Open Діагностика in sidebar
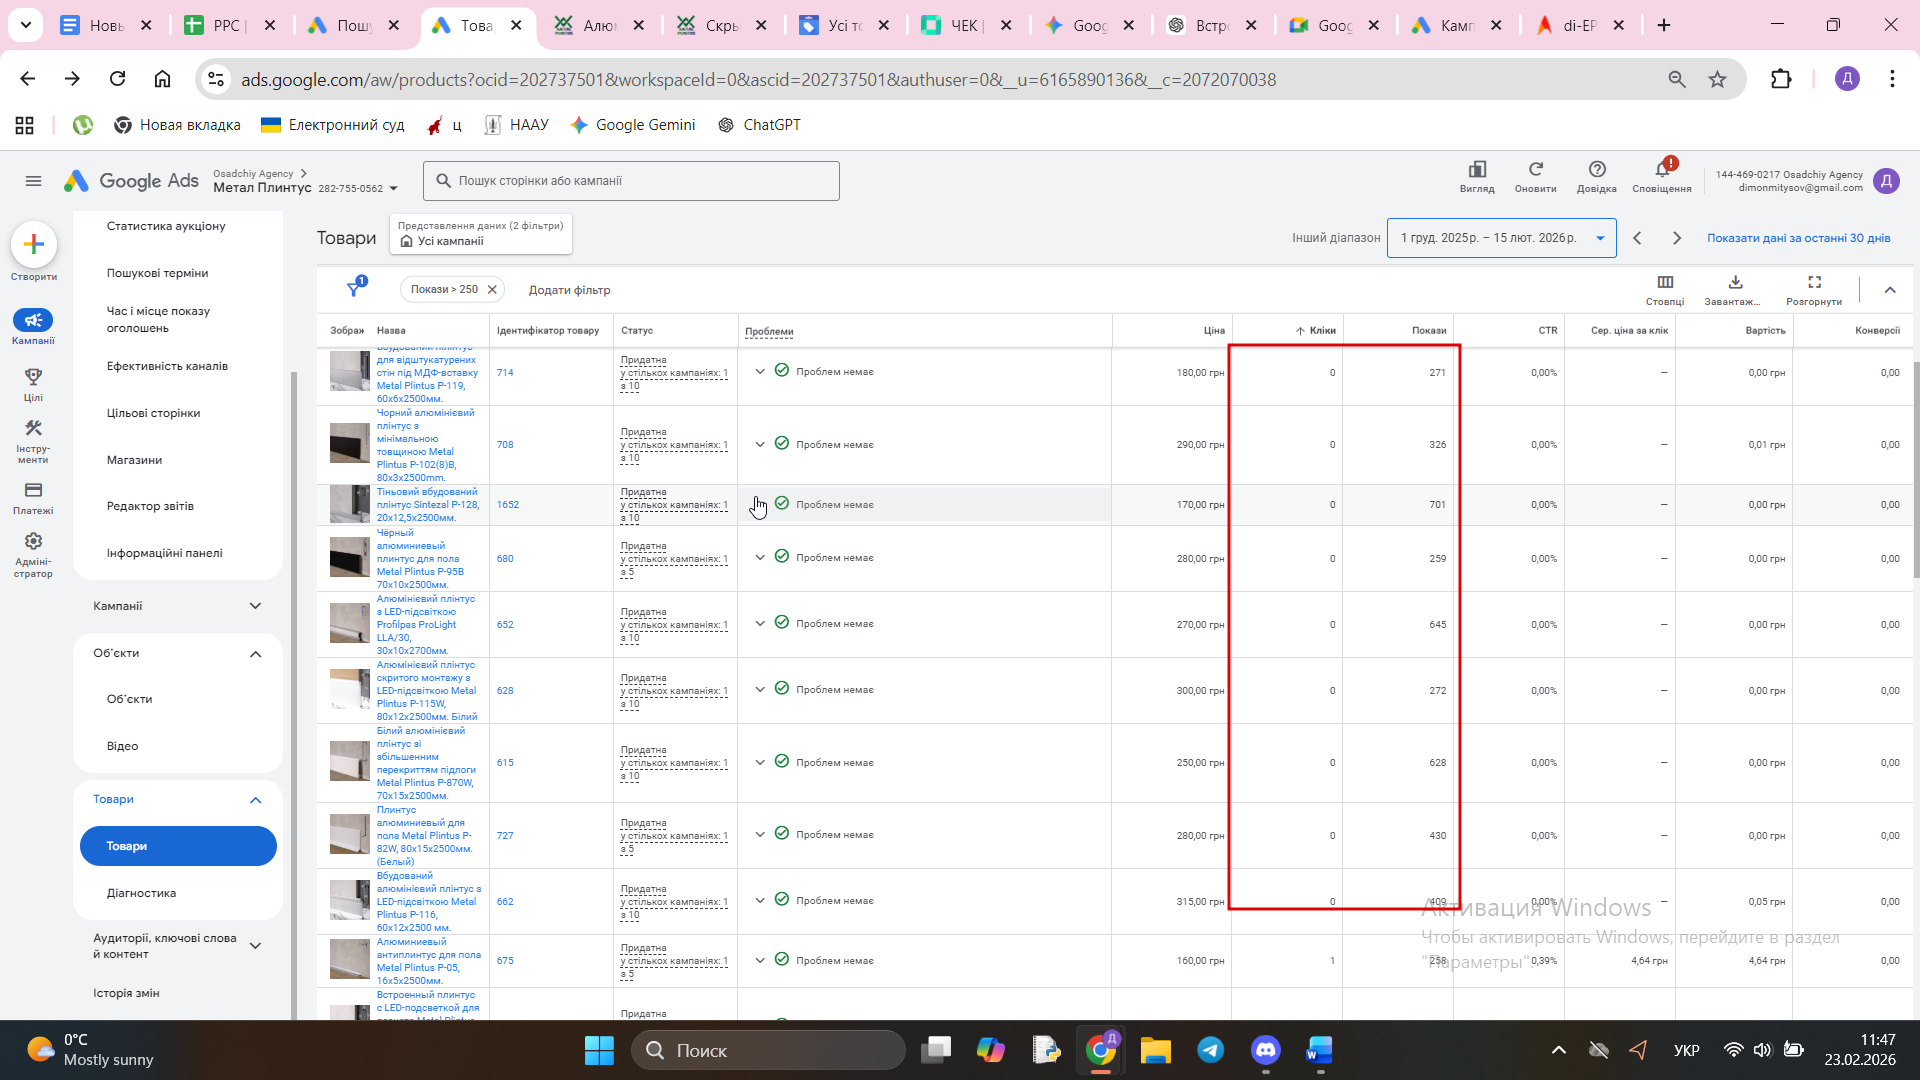The height and width of the screenshot is (1080, 1920). [141, 893]
